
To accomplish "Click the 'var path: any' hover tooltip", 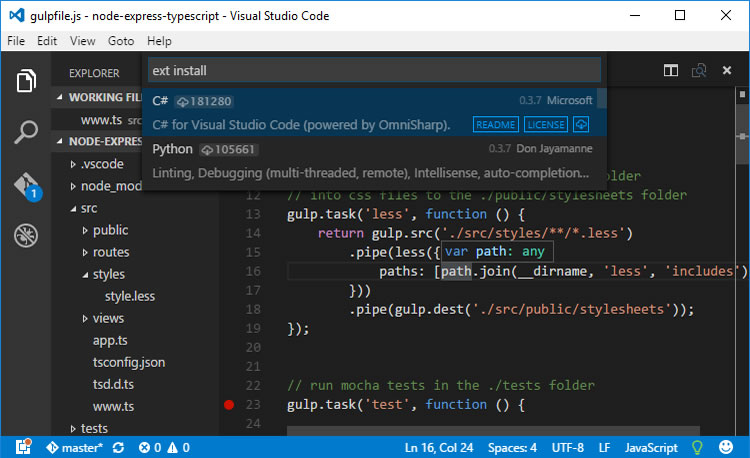I will (496, 251).
